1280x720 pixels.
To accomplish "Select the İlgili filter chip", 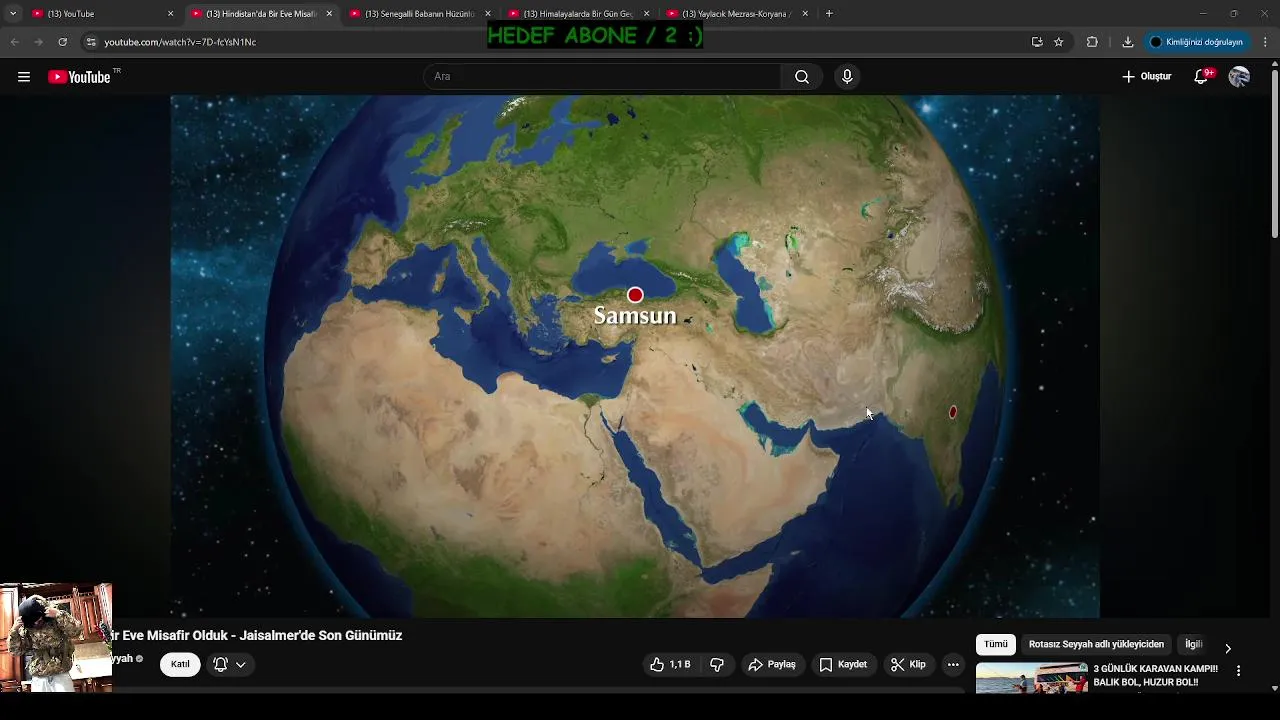I will click(x=1193, y=644).
